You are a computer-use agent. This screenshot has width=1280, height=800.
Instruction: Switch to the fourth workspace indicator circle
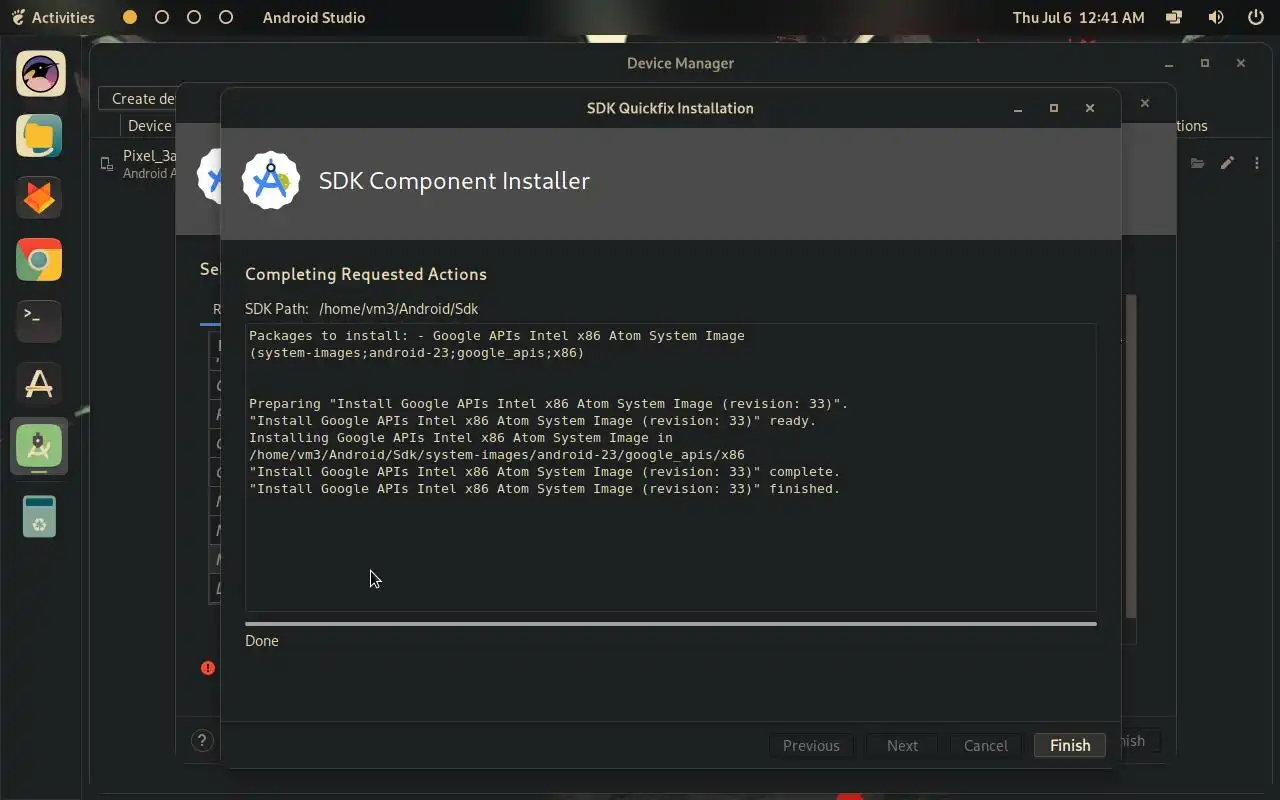pyautogui.click(x=226, y=17)
